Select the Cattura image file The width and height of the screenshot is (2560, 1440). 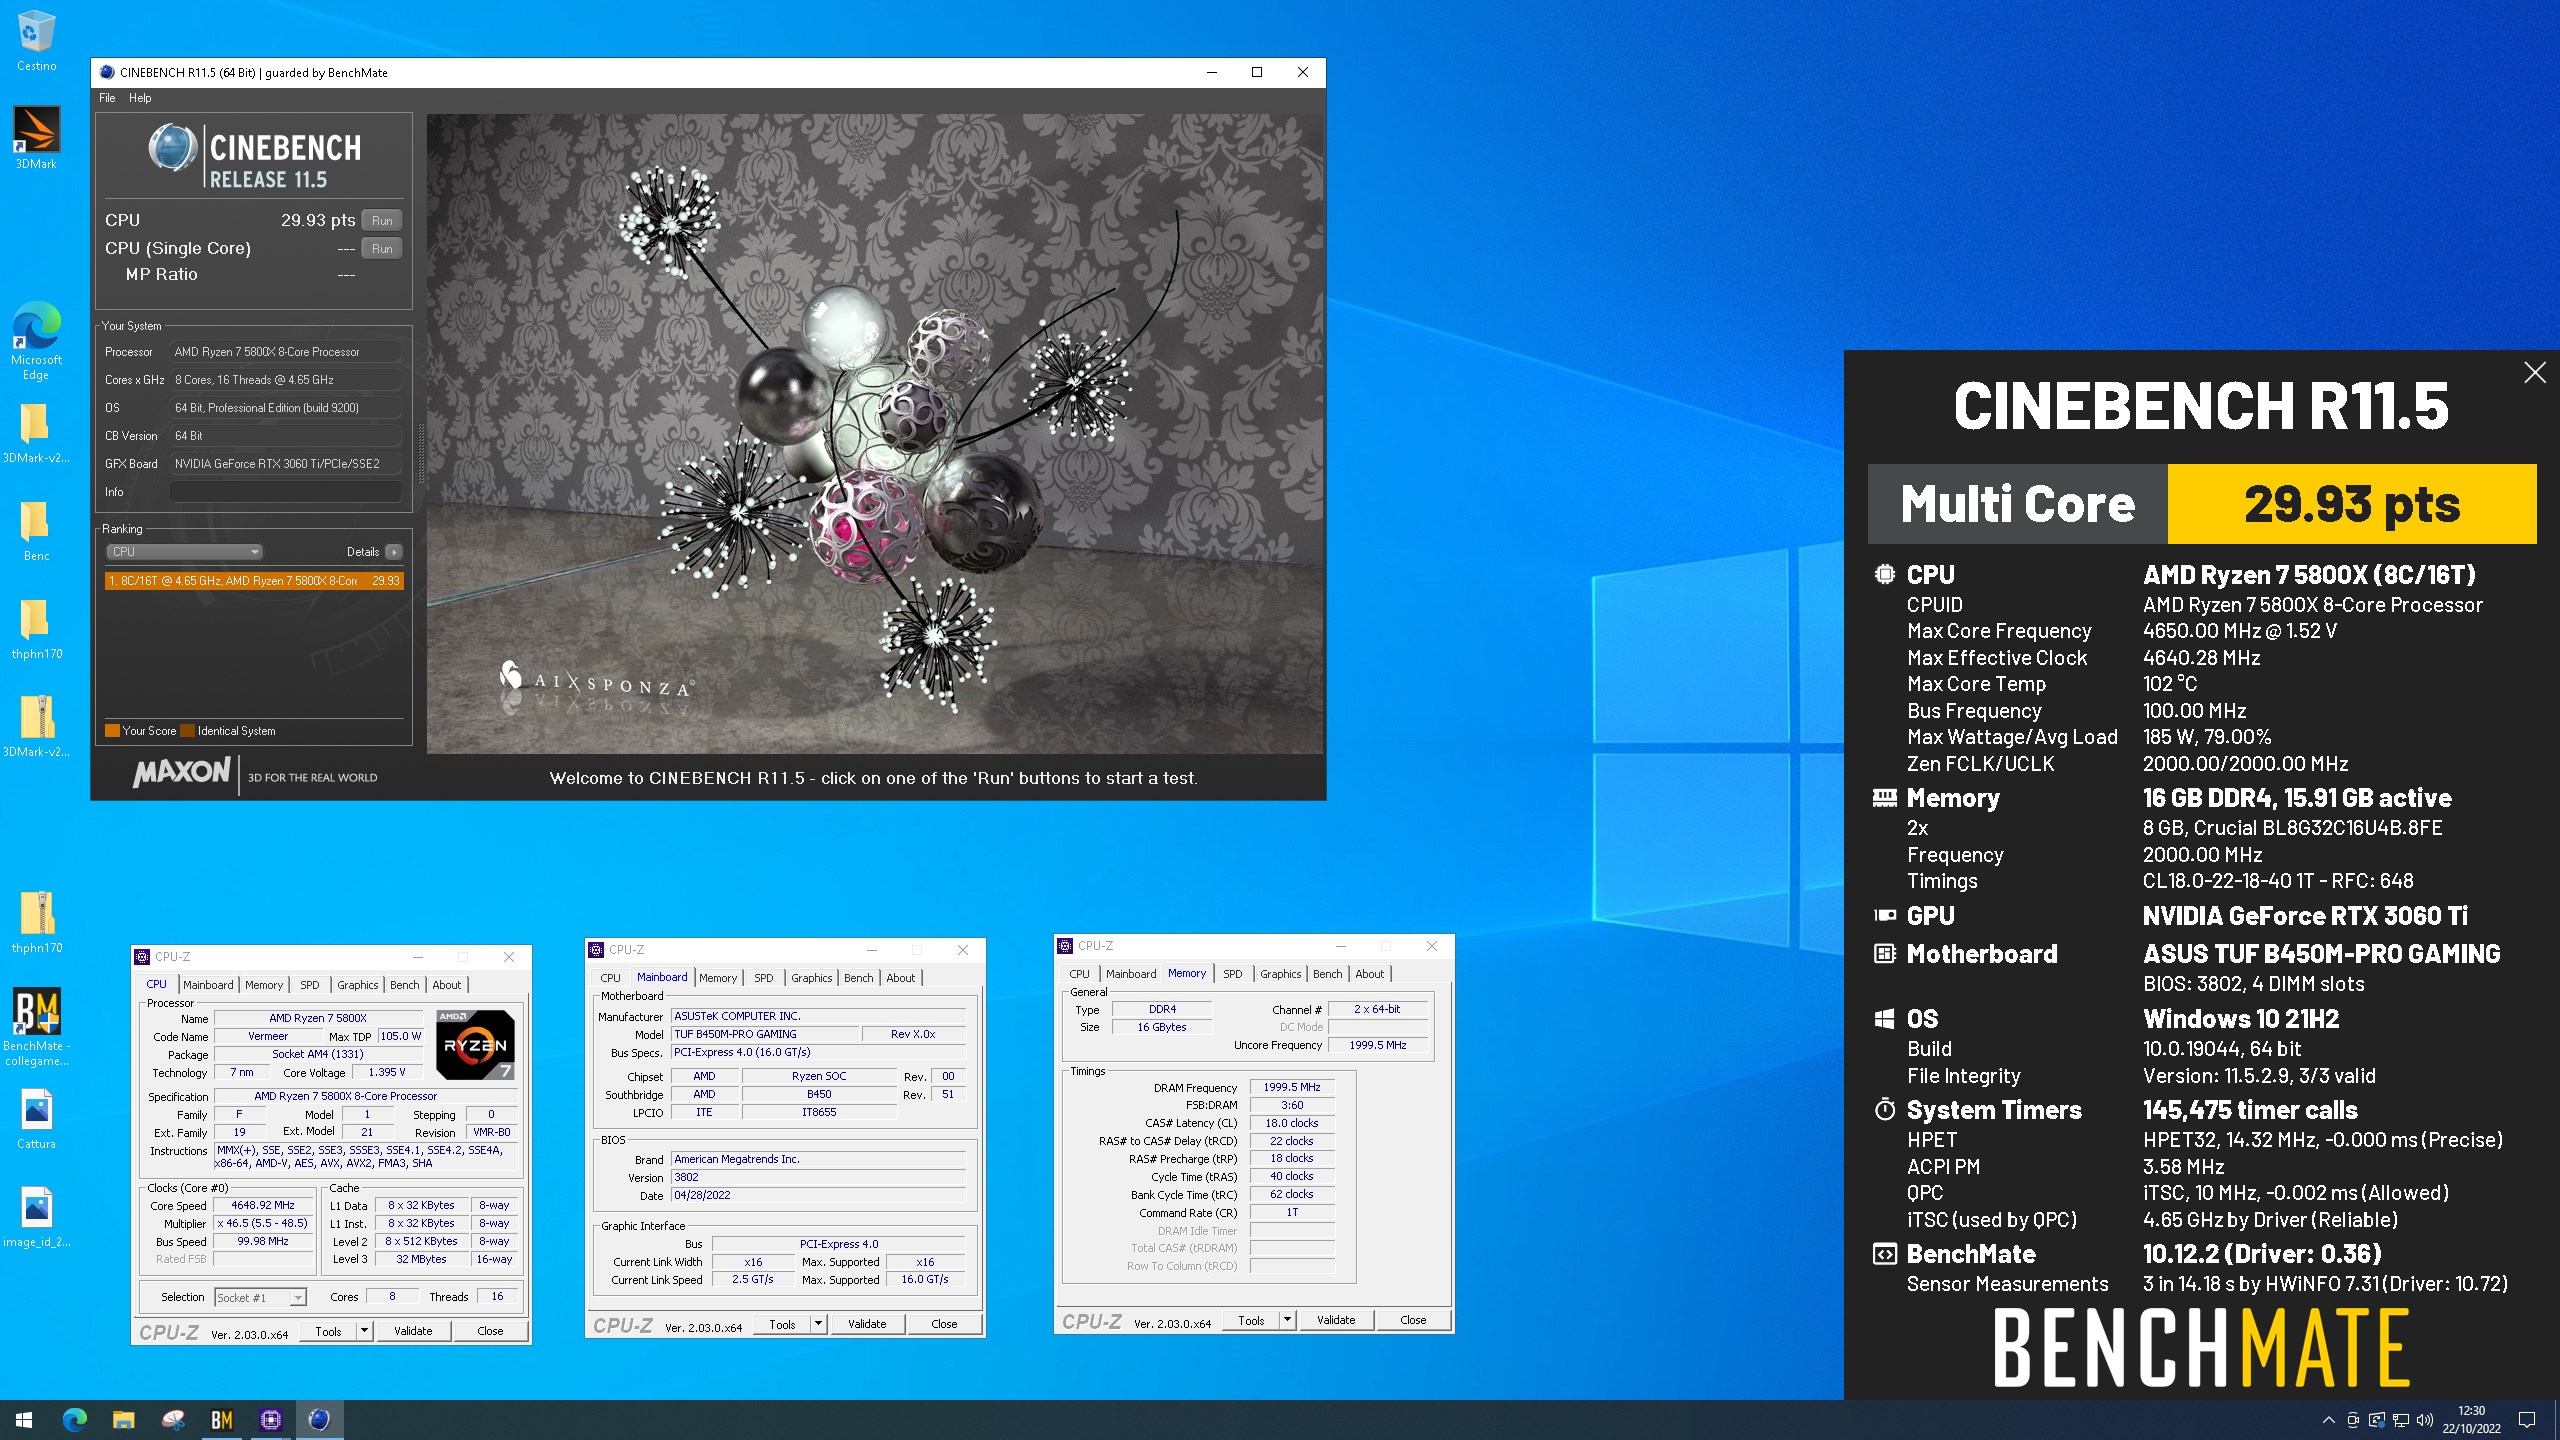36,1119
